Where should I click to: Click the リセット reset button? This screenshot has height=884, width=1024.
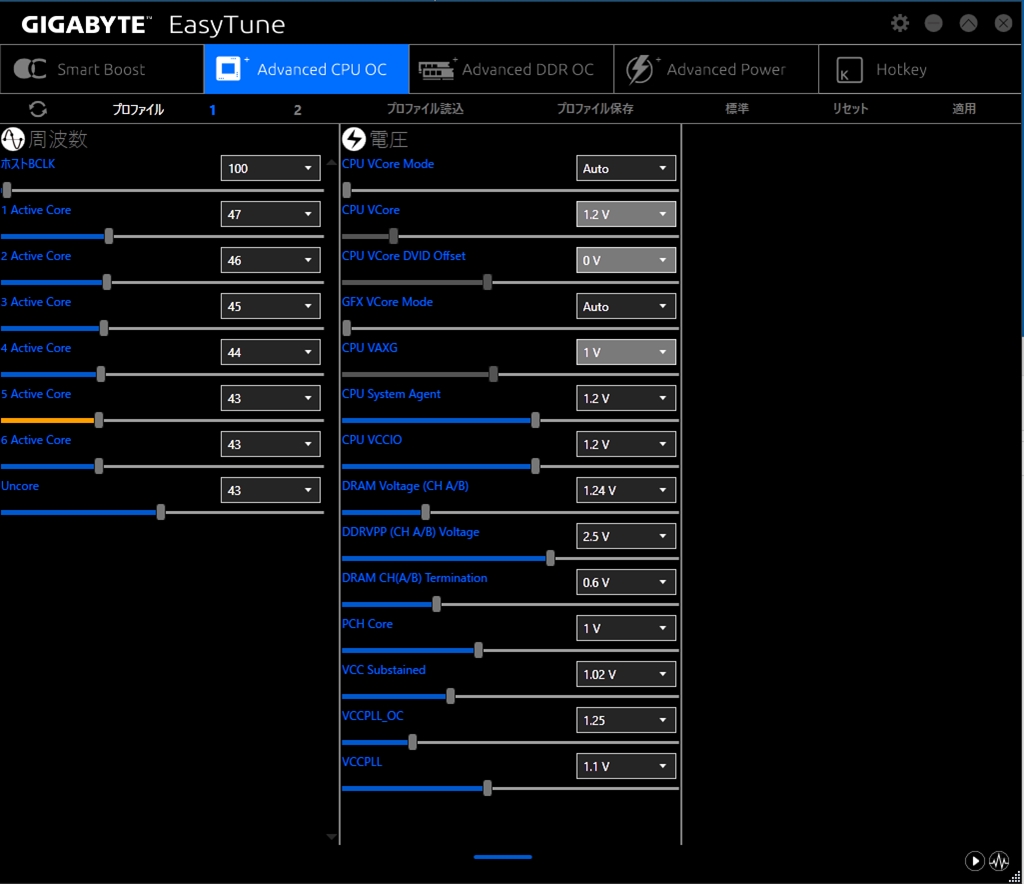(850, 108)
